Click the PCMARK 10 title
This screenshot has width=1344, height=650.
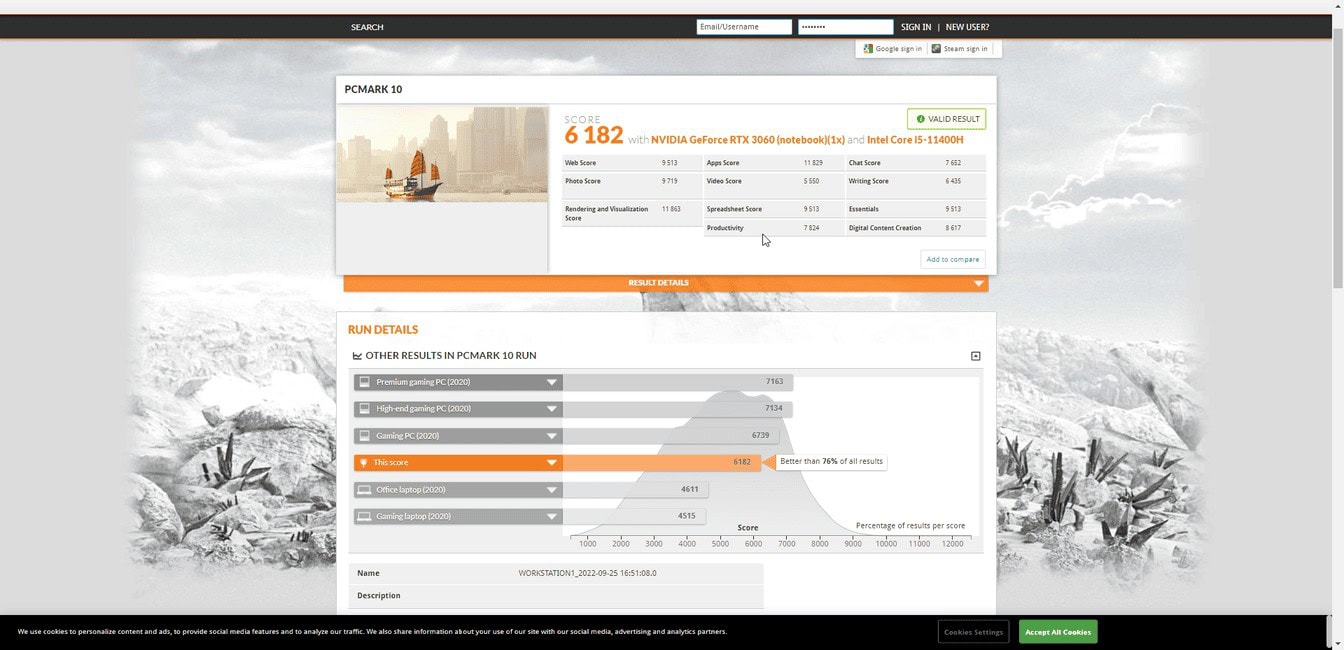[373, 89]
